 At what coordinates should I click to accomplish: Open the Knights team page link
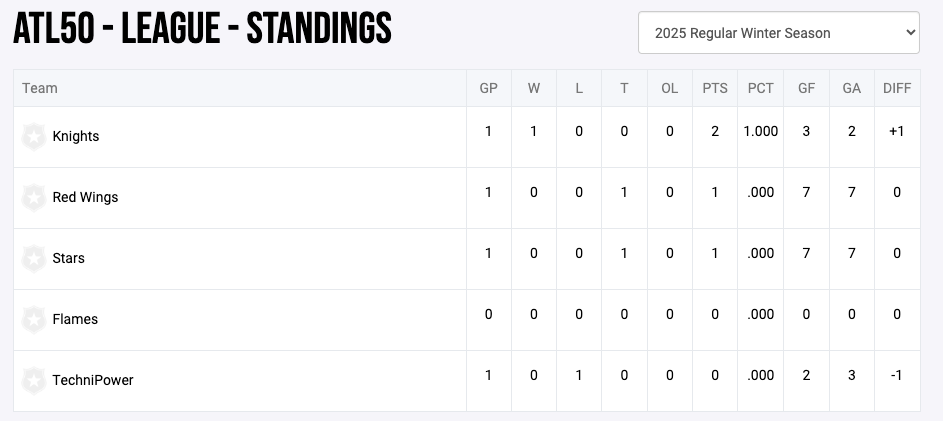[x=76, y=136]
